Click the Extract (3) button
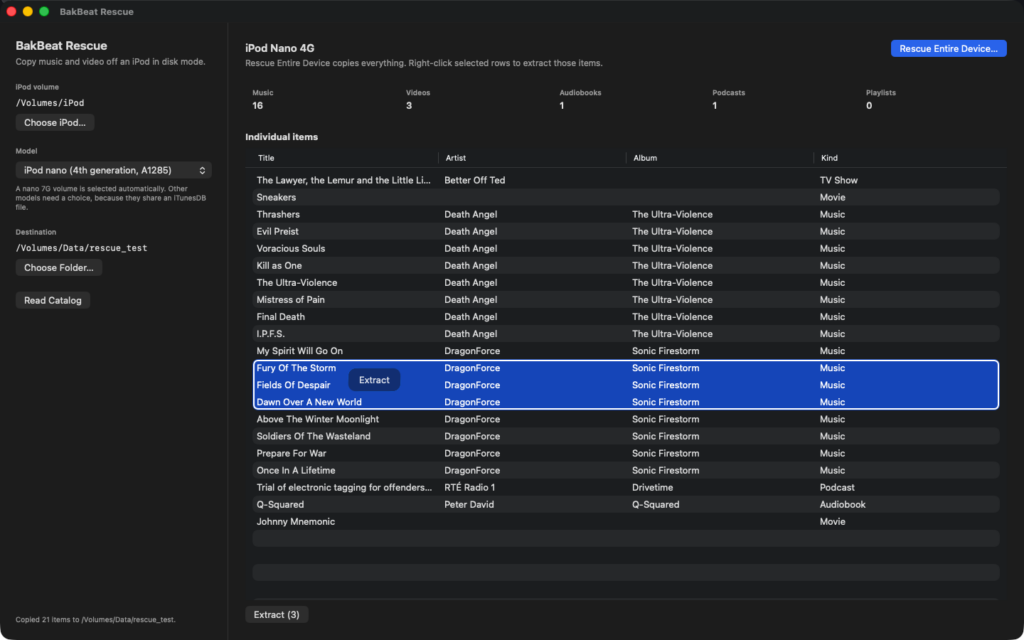The width and height of the screenshot is (1024, 640). click(277, 615)
